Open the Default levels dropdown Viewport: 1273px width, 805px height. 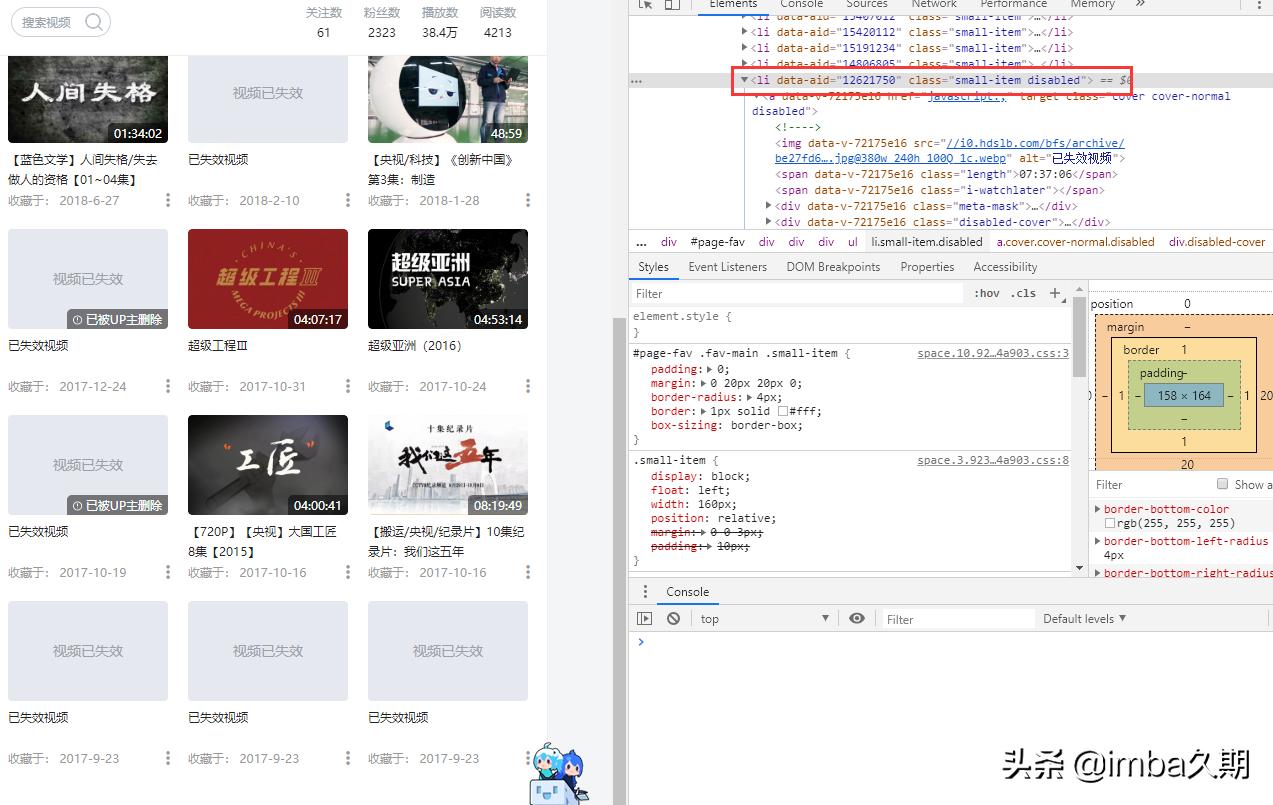point(1084,618)
